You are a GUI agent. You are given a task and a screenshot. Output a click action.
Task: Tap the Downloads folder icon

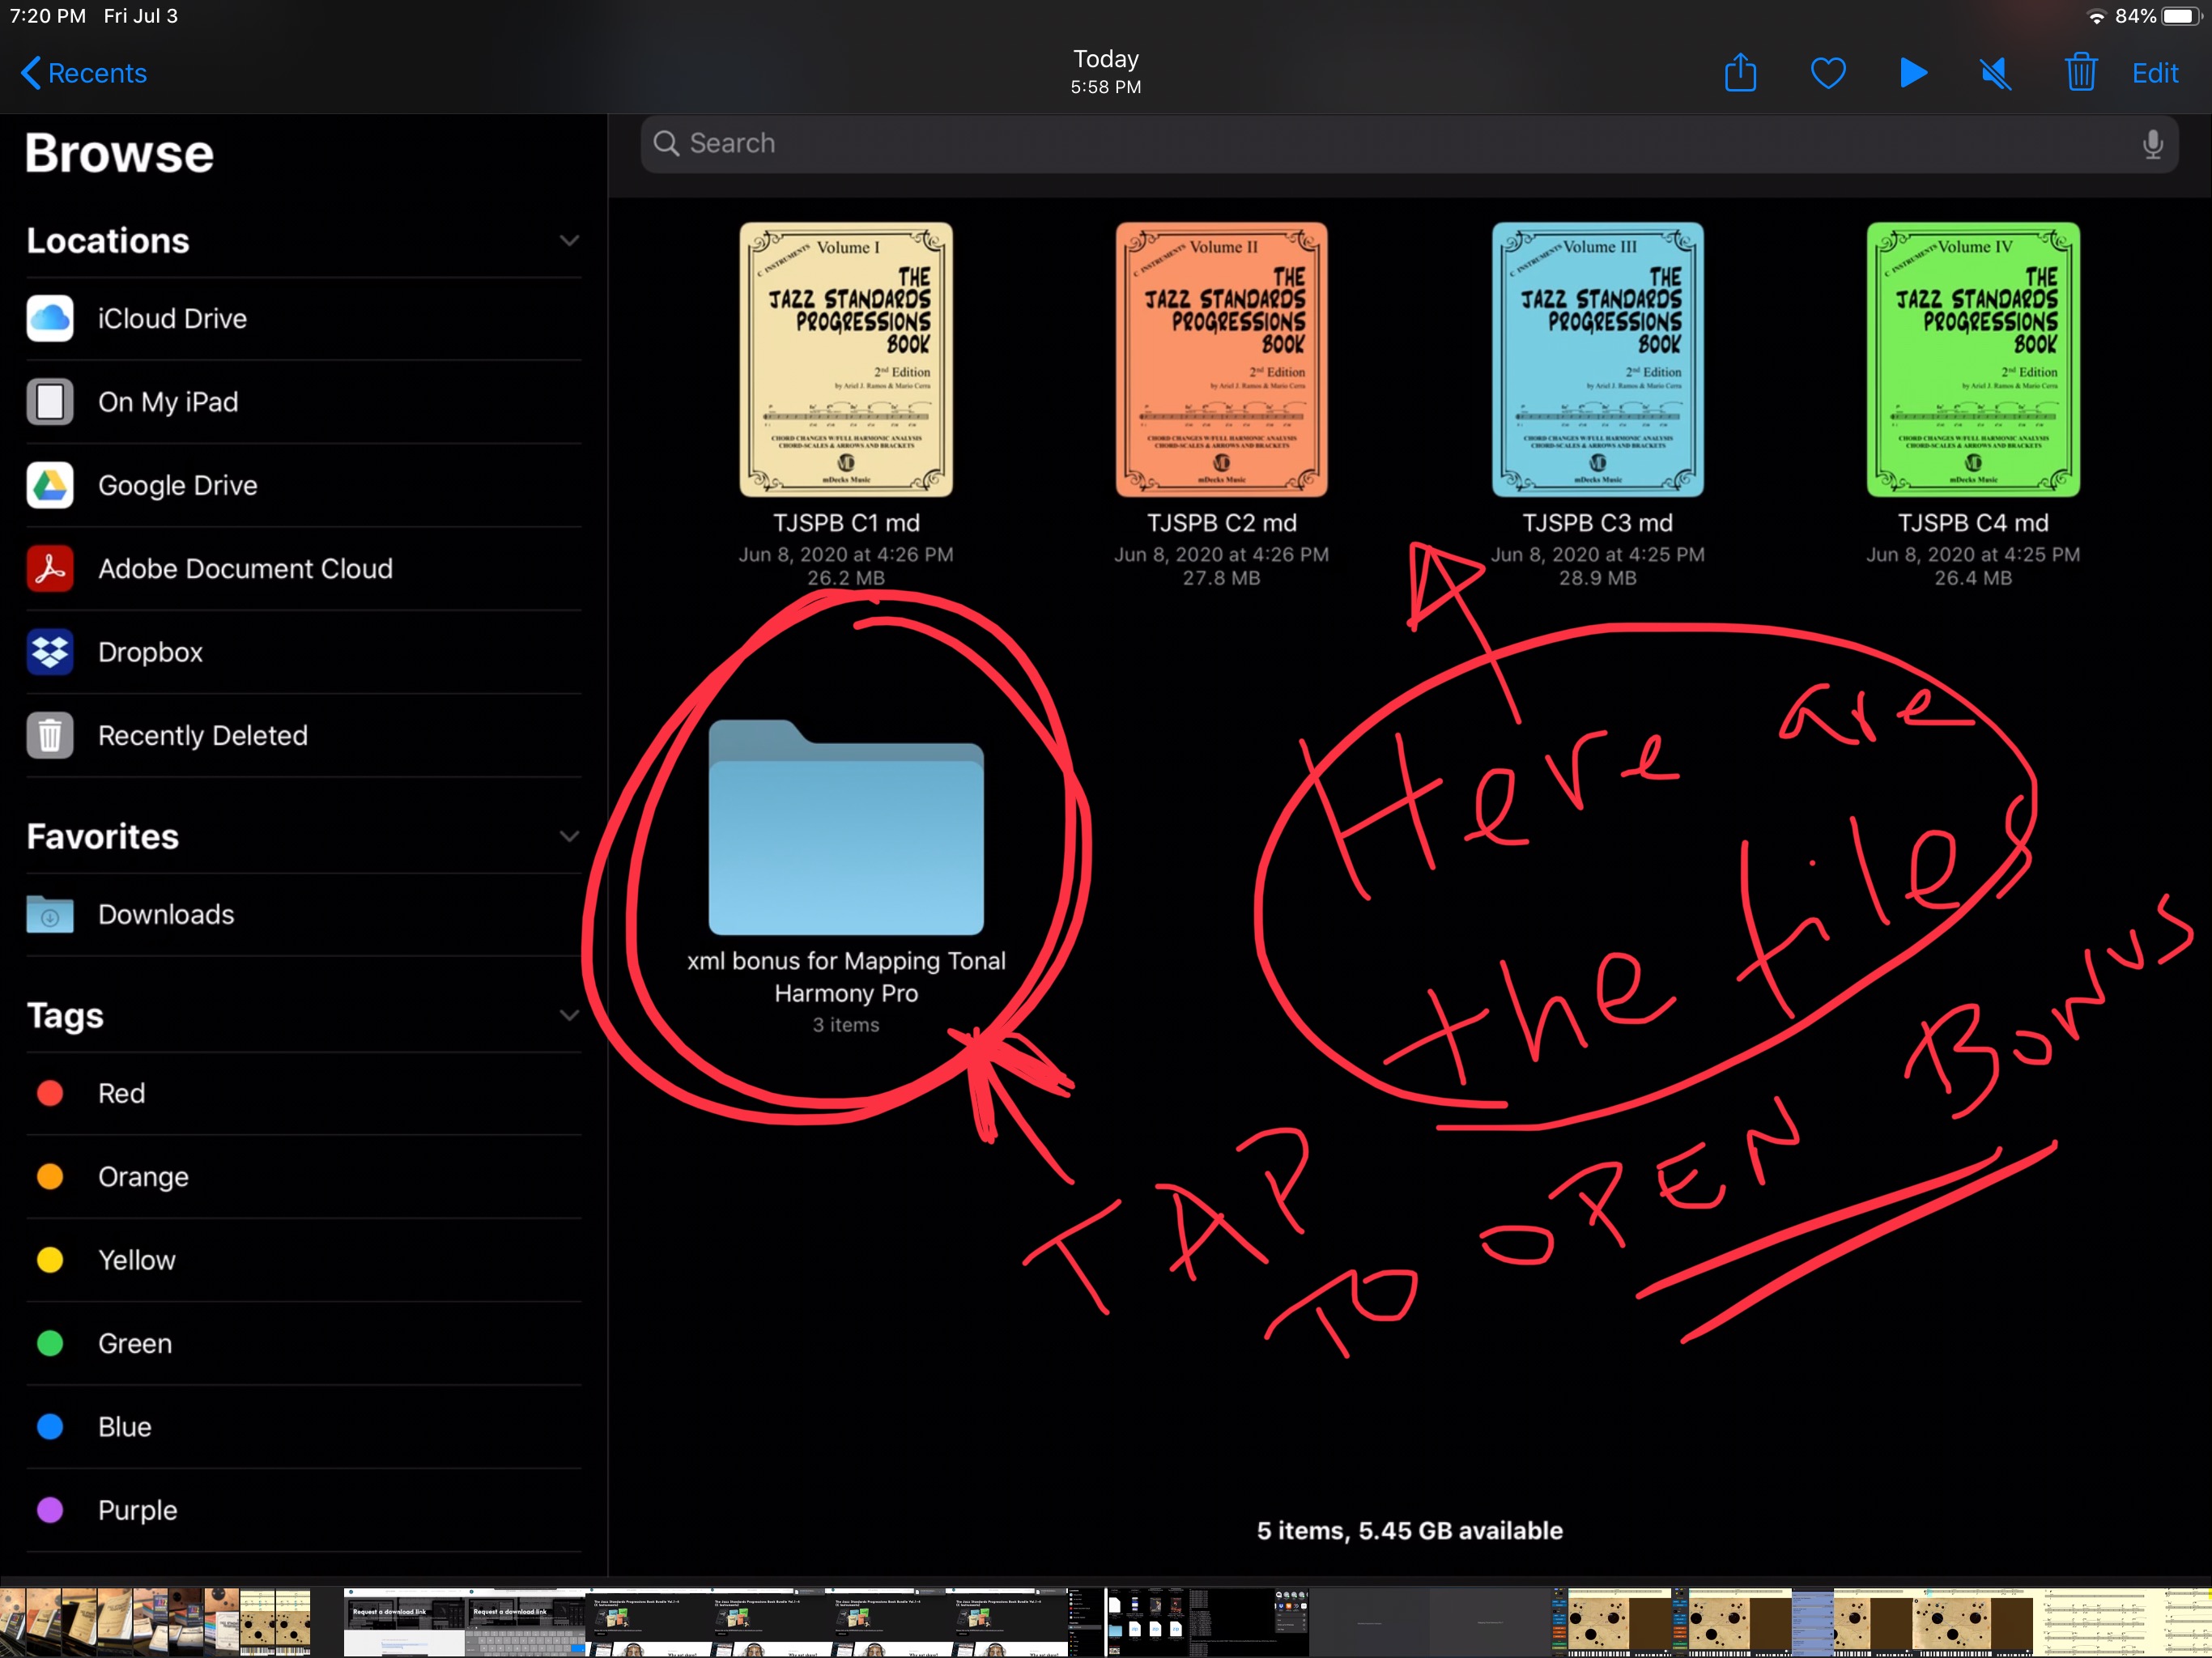[50, 914]
